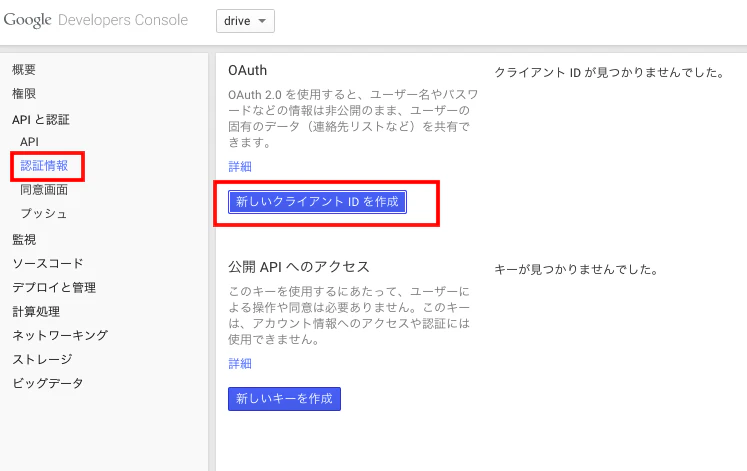The height and width of the screenshot is (471, 747).
Task: Open ネットワーキング in the sidebar
Action: (60, 335)
